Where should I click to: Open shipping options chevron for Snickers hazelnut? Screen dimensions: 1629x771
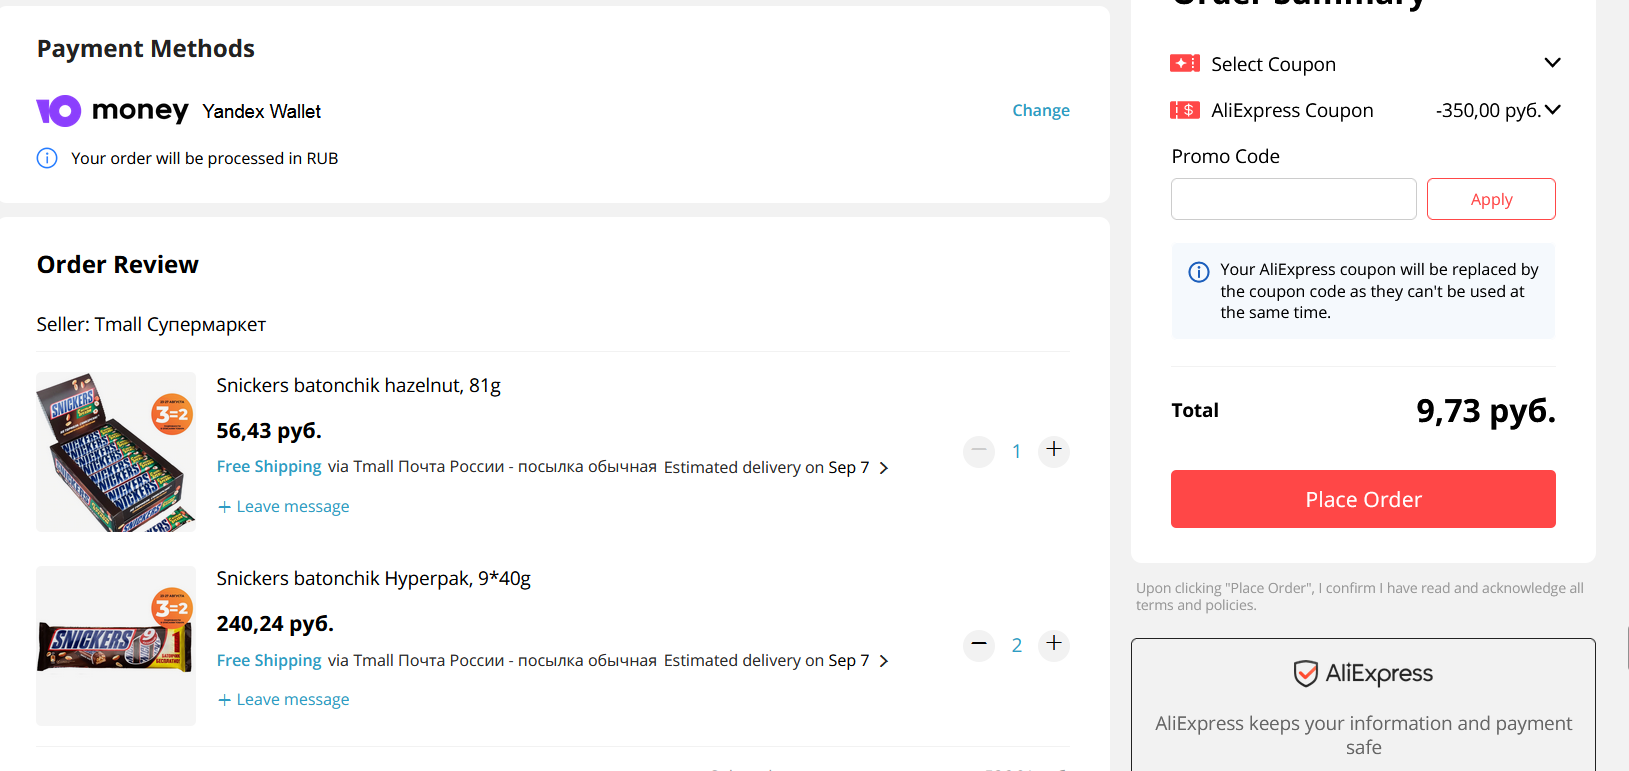[x=883, y=468]
